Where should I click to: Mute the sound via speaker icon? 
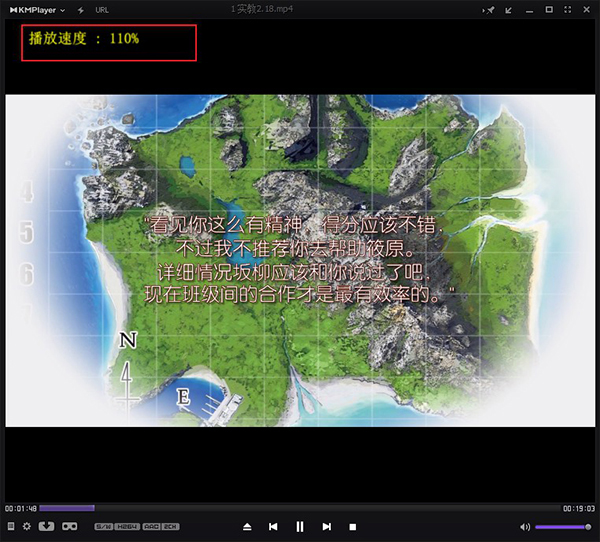click(x=525, y=526)
